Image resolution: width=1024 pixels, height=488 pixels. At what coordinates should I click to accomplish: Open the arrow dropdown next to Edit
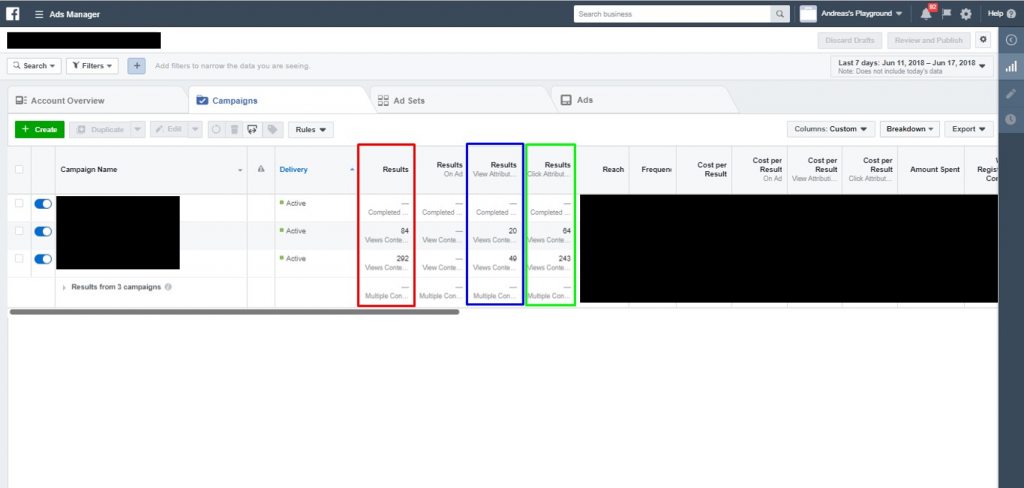[x=195, y=129]
